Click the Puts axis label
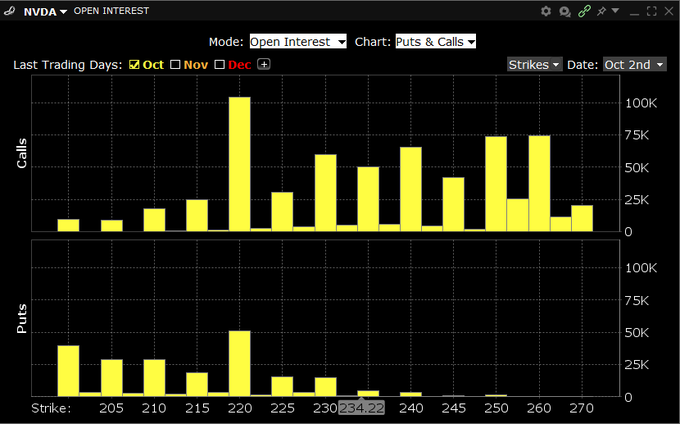This screenshot has height=424, width=680. [22, 319]
